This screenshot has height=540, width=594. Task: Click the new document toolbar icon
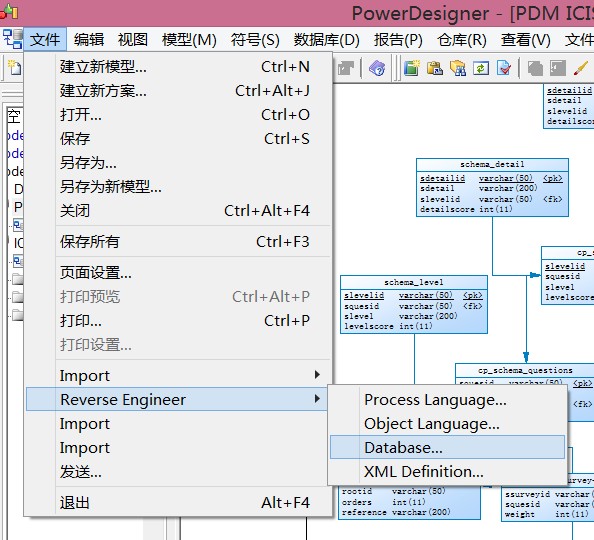tap(14, 68)
